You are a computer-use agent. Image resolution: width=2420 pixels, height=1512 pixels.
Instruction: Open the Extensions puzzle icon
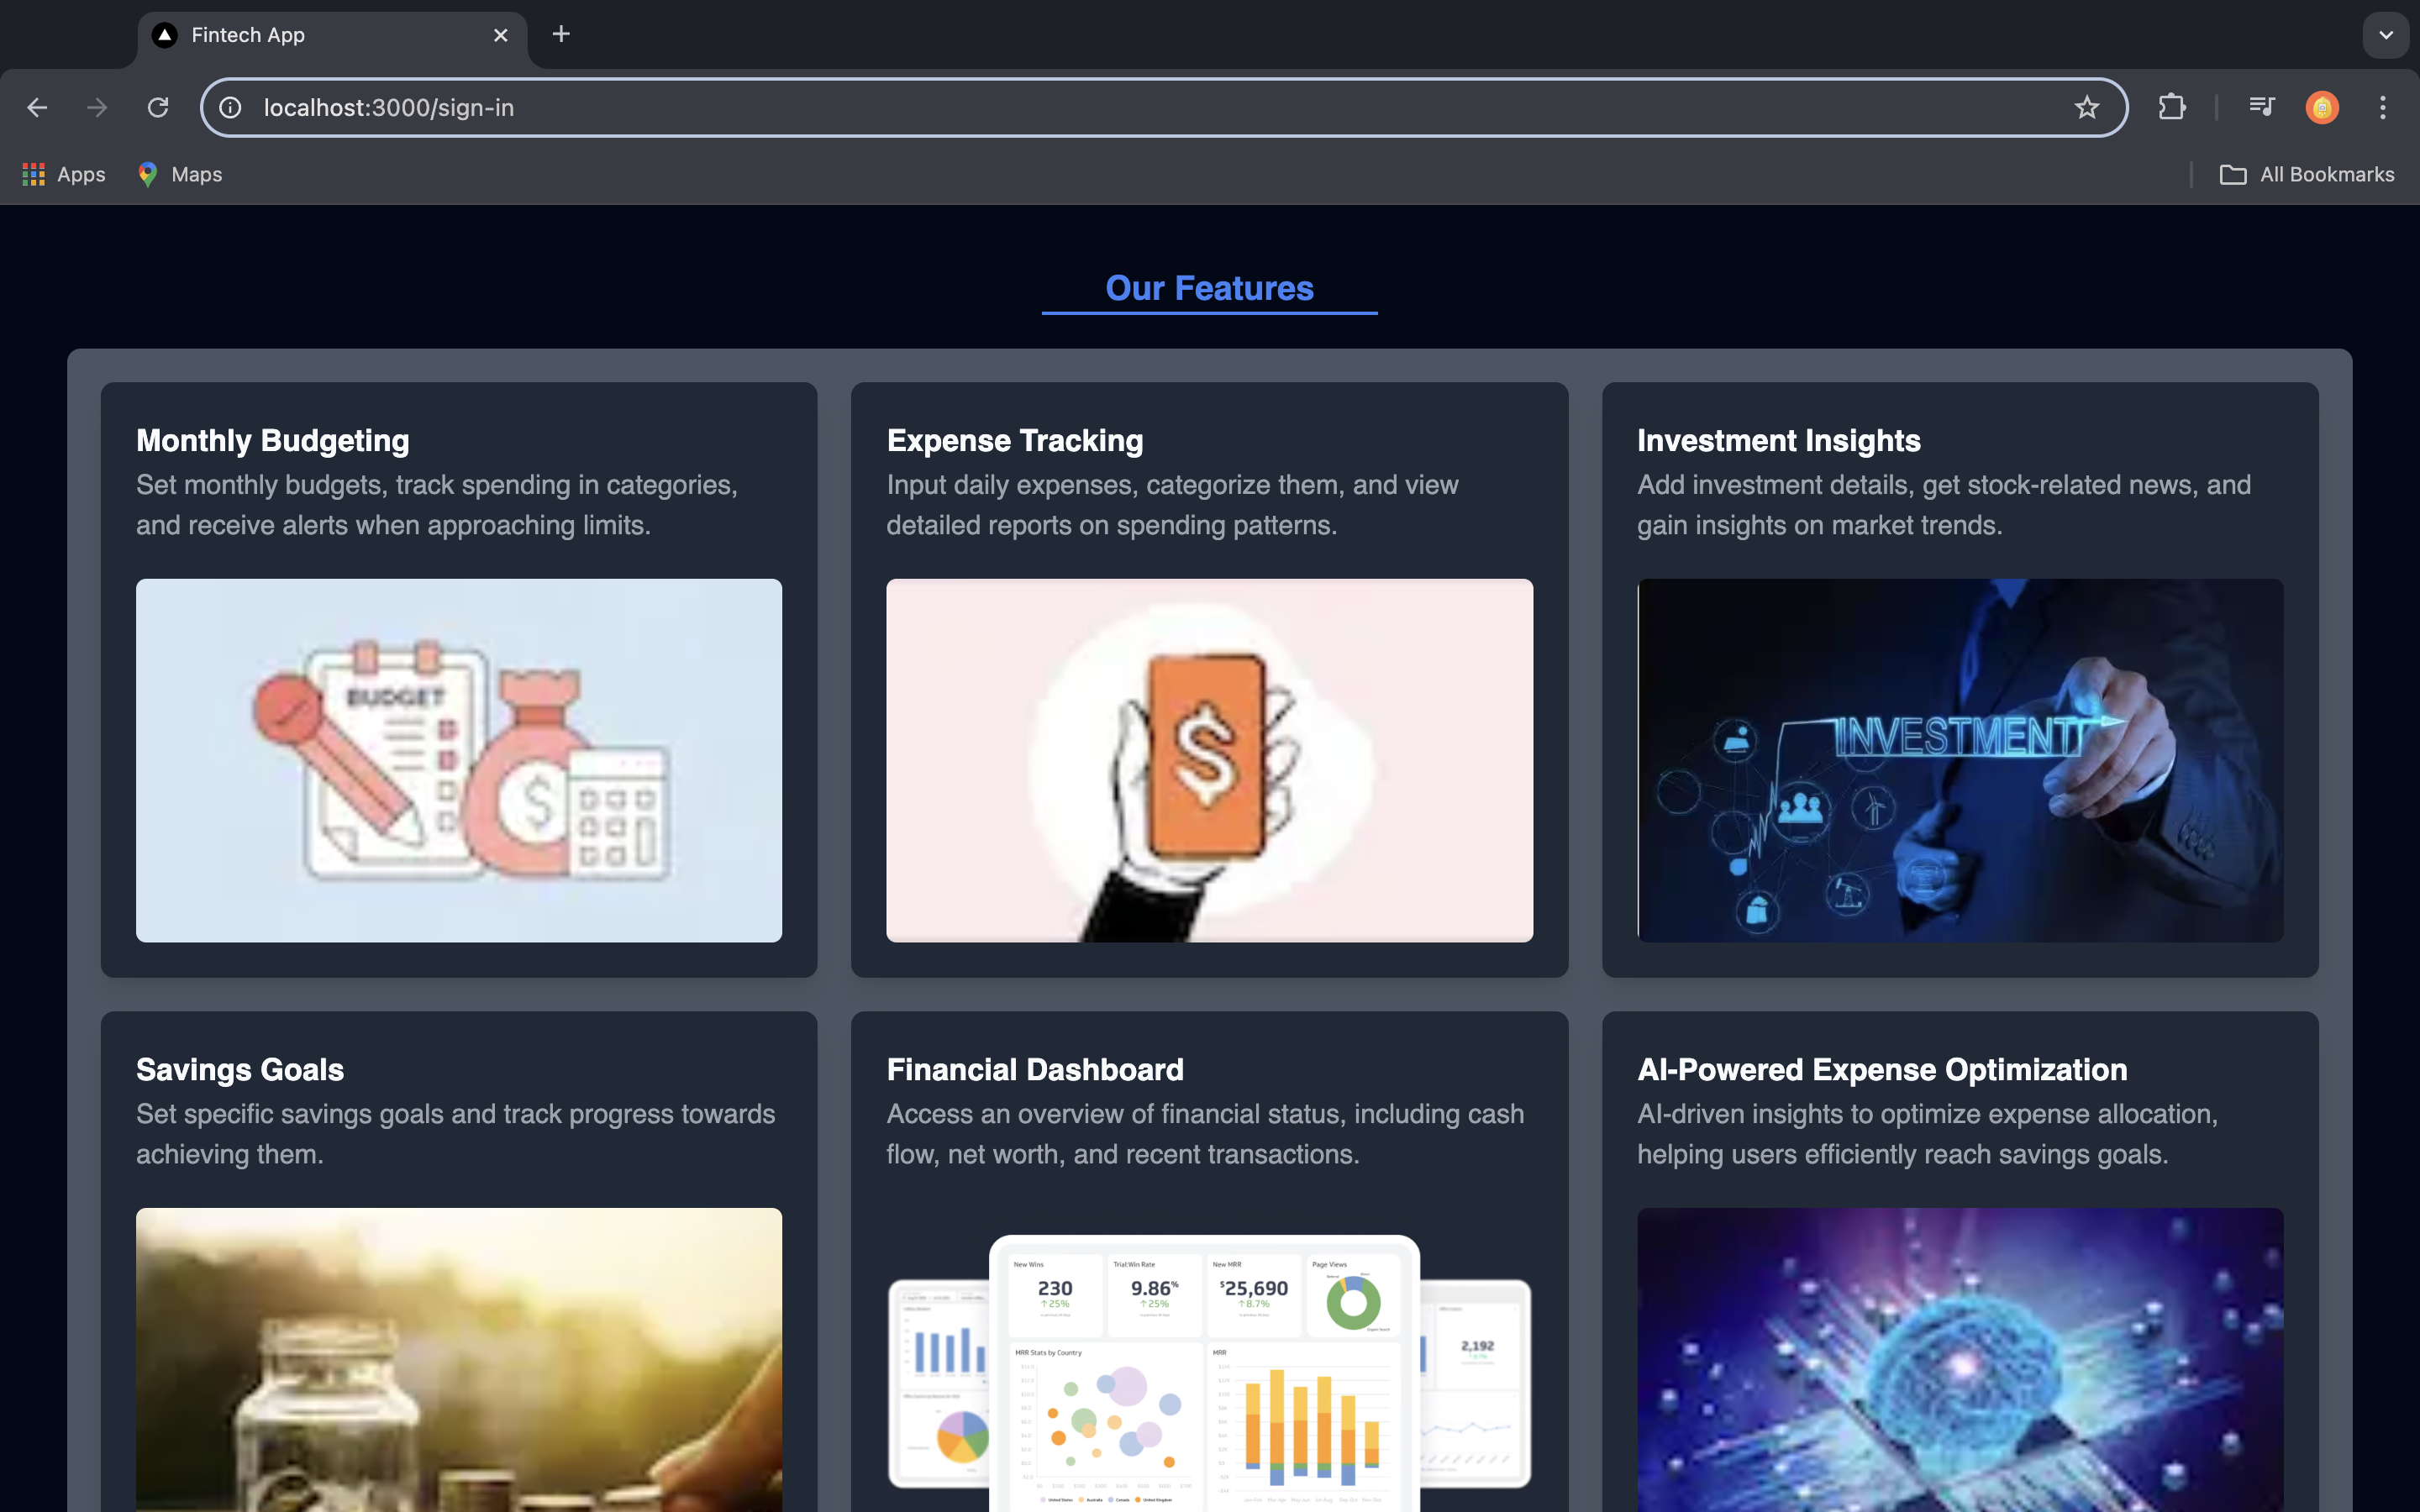(x=2171, y=107)
